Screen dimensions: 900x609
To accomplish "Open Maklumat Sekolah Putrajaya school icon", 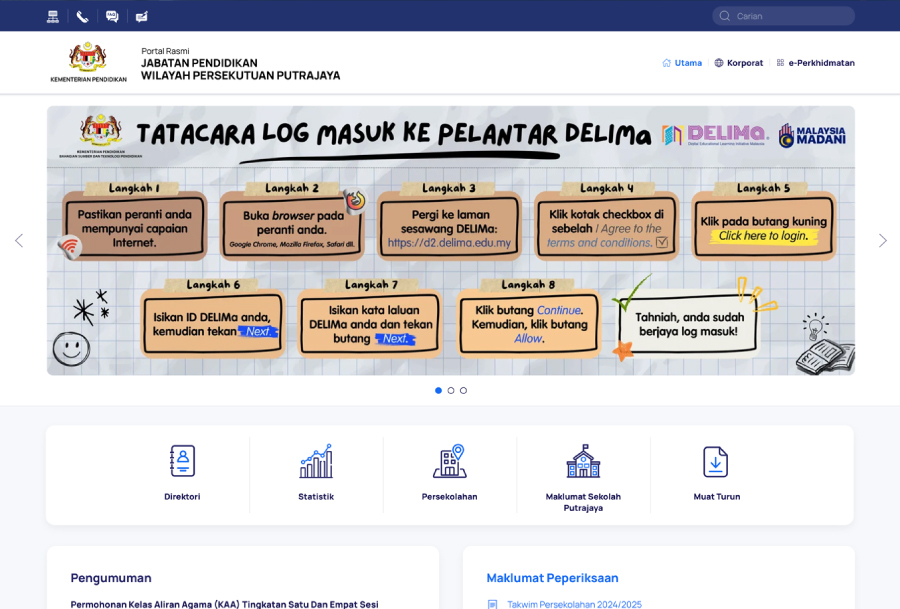I will click(583, 462).
